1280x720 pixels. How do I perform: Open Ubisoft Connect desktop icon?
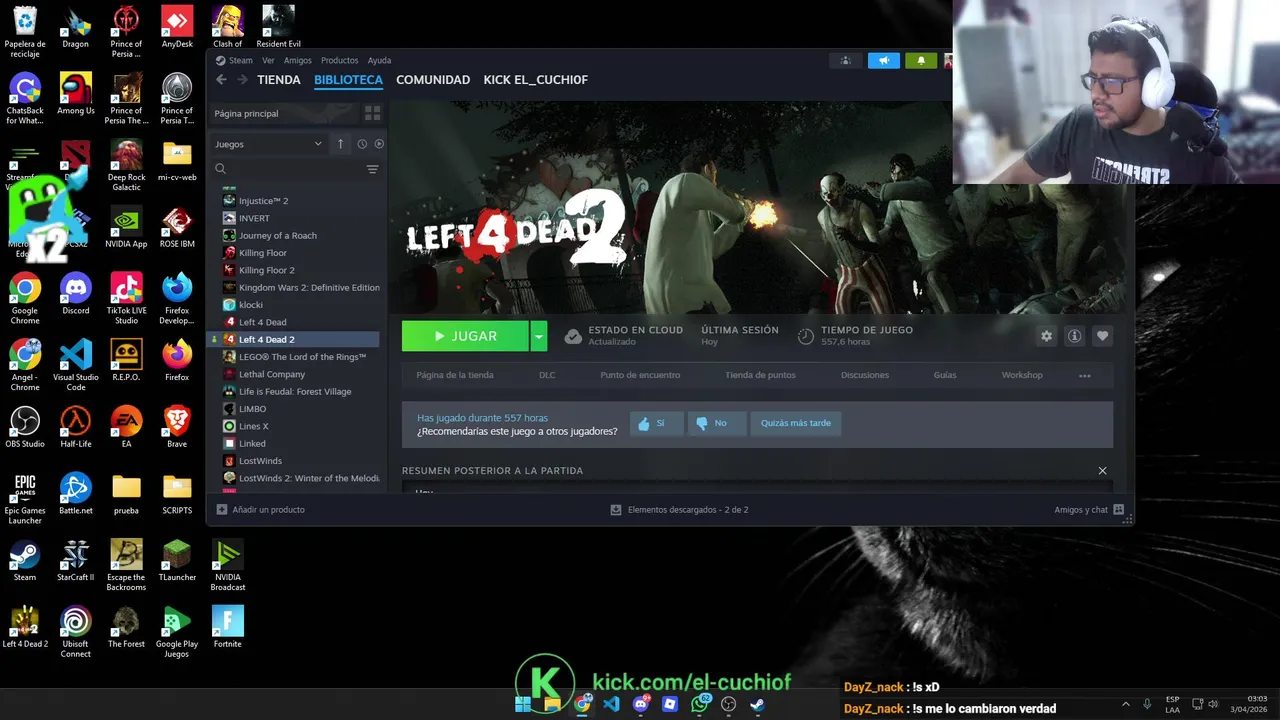click(76, 633)
